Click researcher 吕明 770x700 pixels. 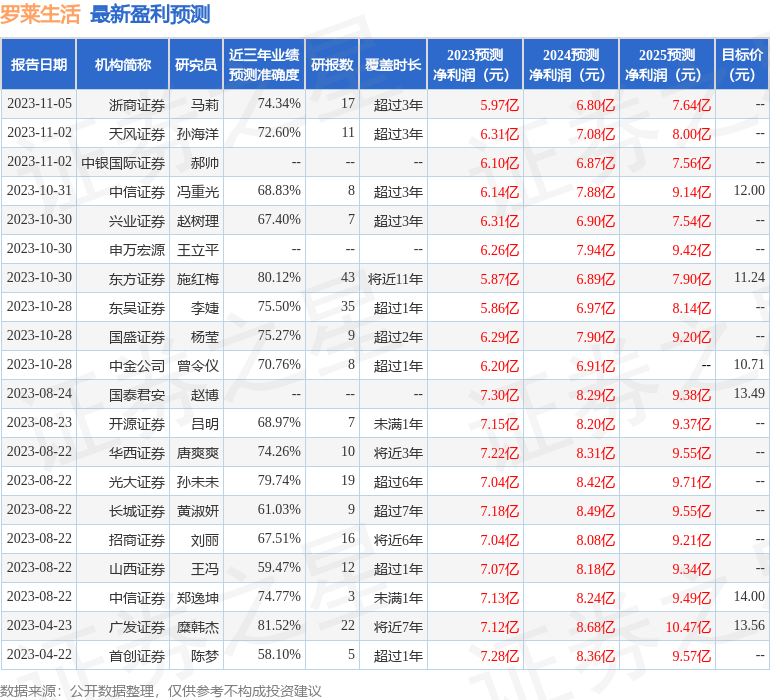pyautogui.click(x=205, y=423)
